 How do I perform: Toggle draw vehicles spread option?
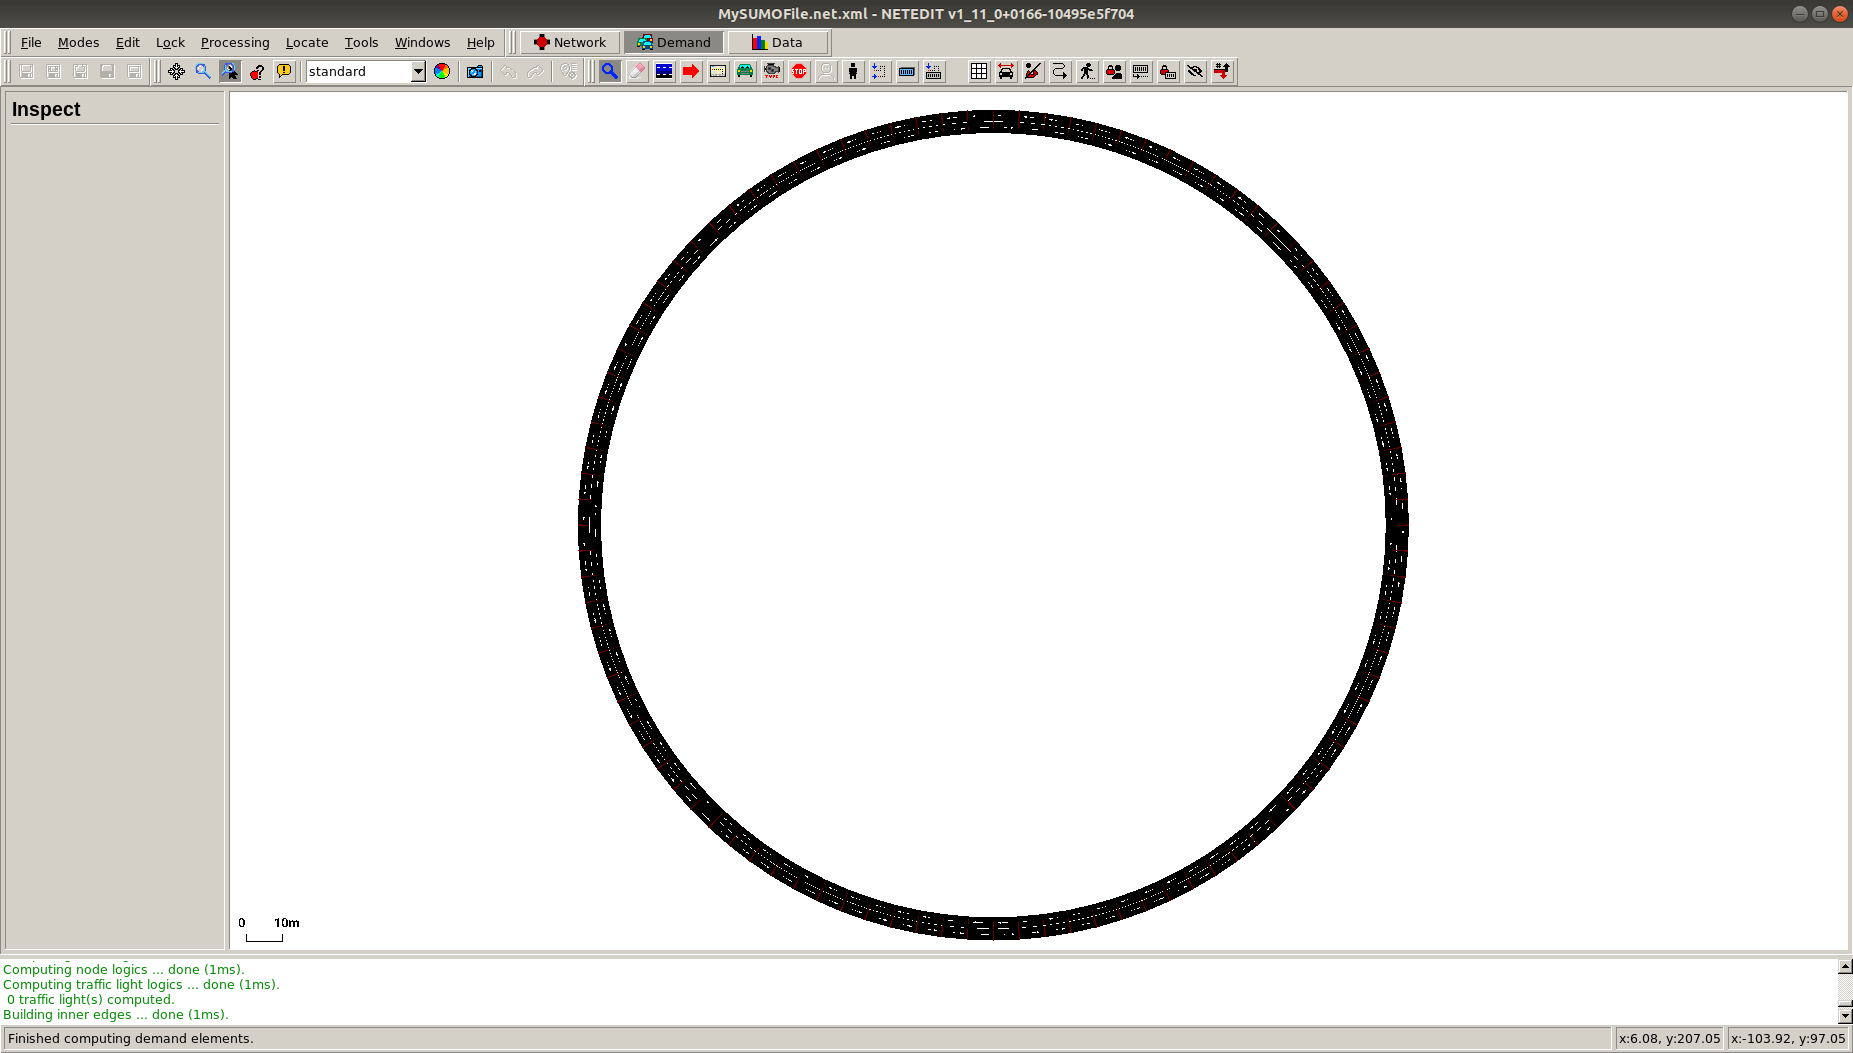1006,71
